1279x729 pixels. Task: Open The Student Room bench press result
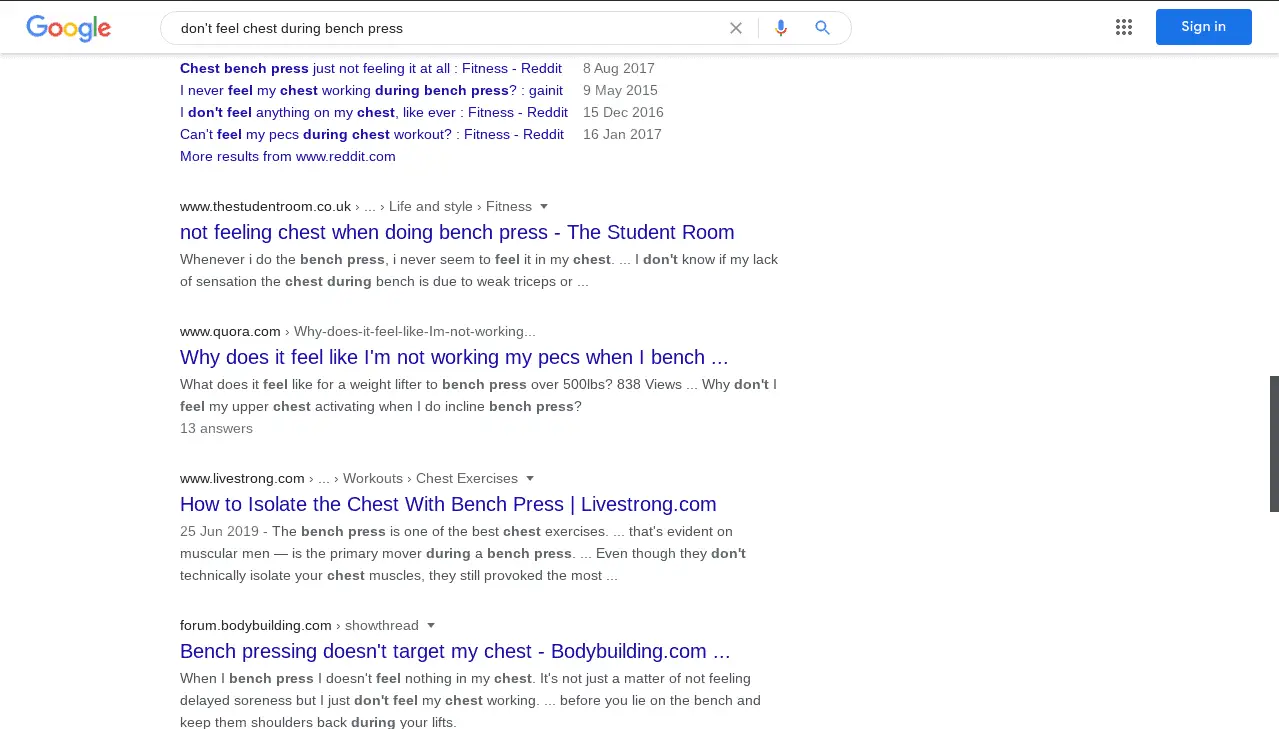coord(456,232)
